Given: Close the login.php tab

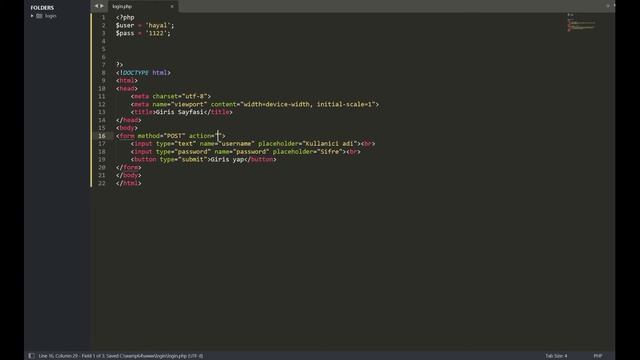Looking at the screenshot, I should pyautogui.click(x=172, y=7).
